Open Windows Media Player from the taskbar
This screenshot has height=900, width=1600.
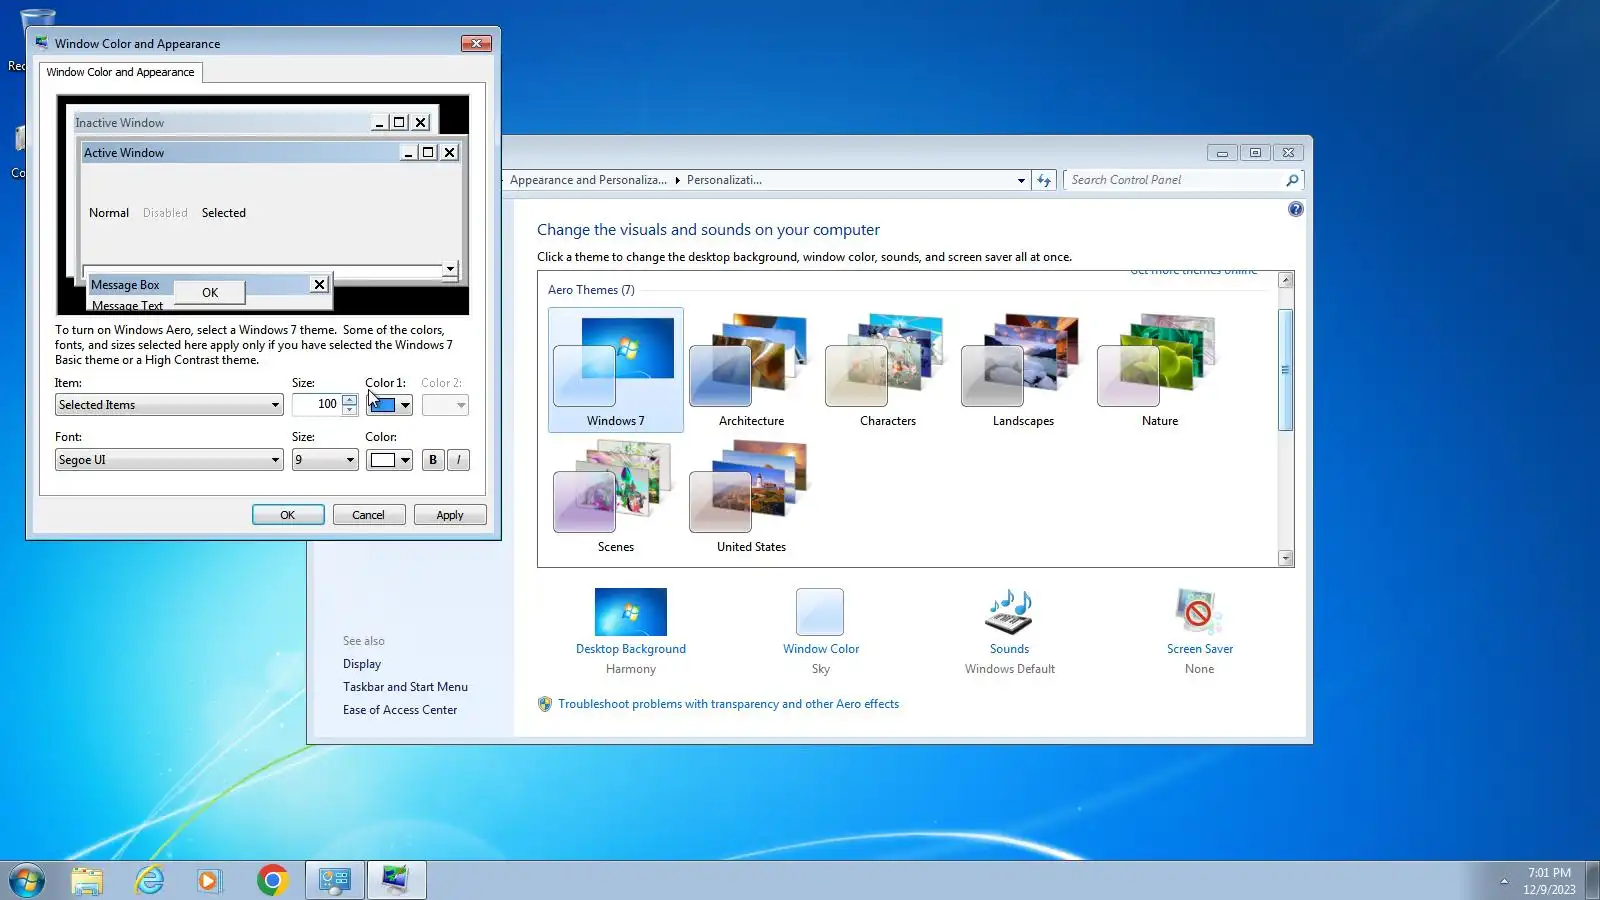(x=208, y=880)
